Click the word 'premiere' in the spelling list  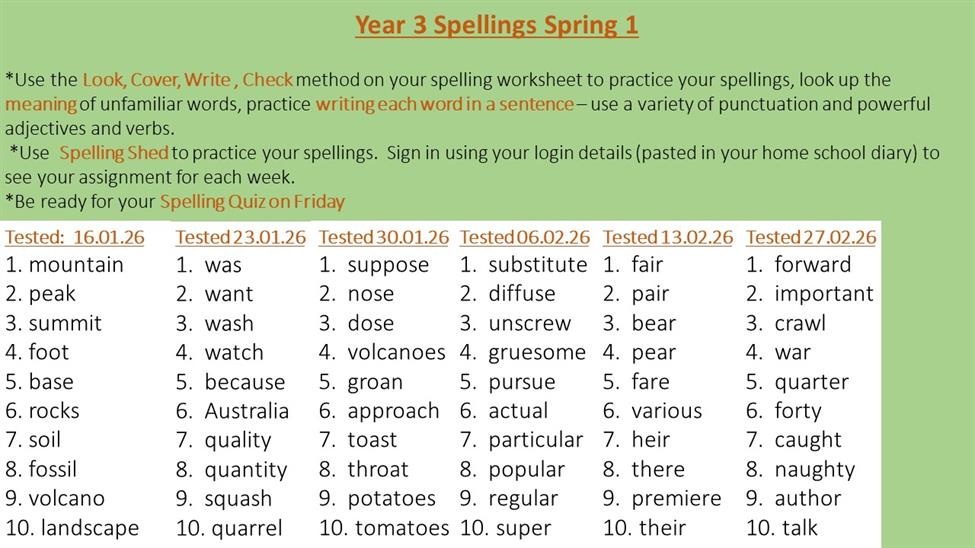coord(676,498)
